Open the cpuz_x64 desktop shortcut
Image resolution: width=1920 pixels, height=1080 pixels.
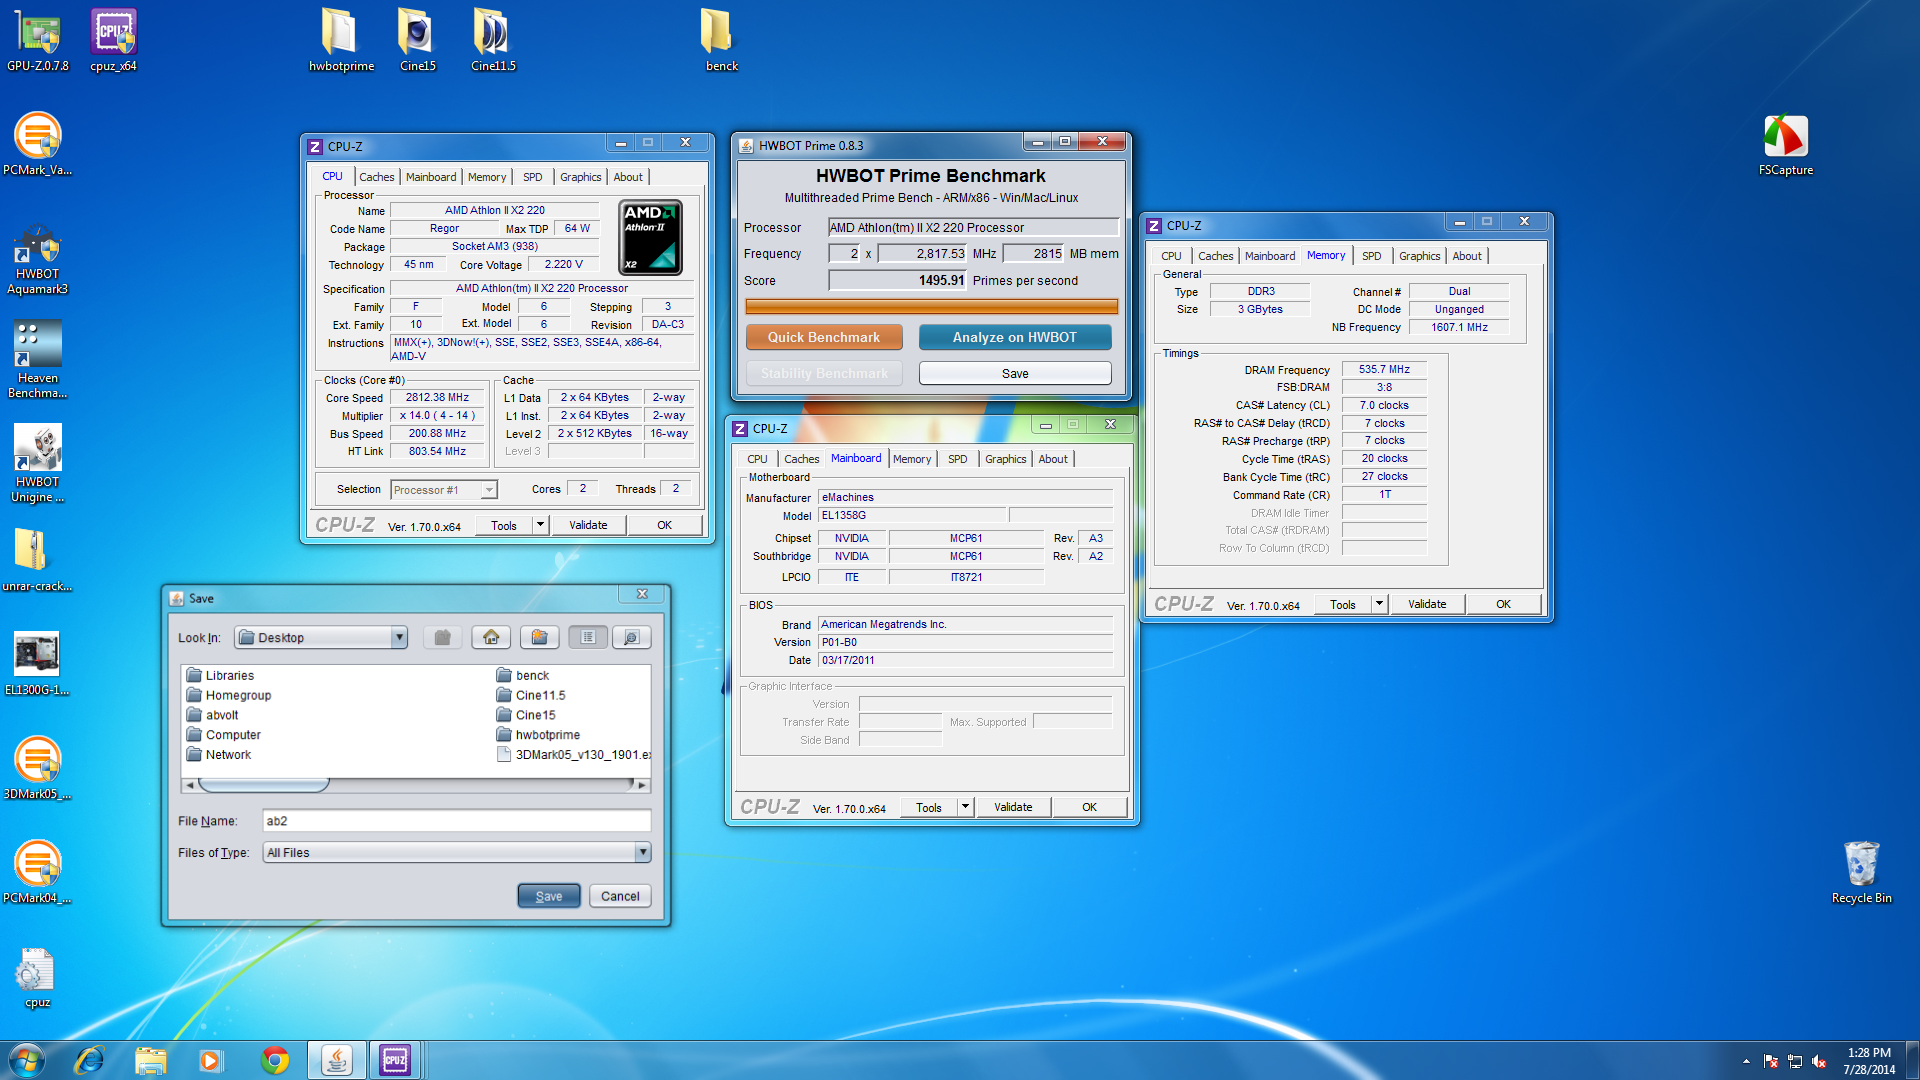pos(113,40)
